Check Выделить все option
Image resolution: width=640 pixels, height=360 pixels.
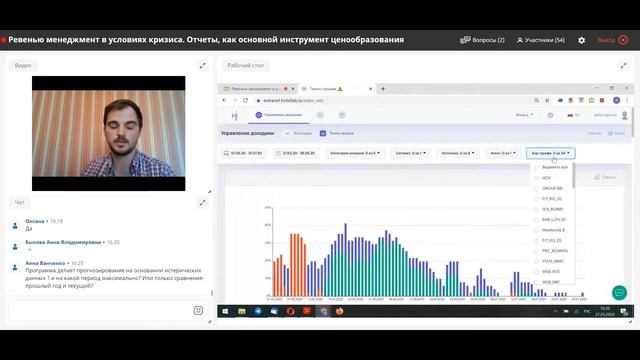(x=536, y=167)
